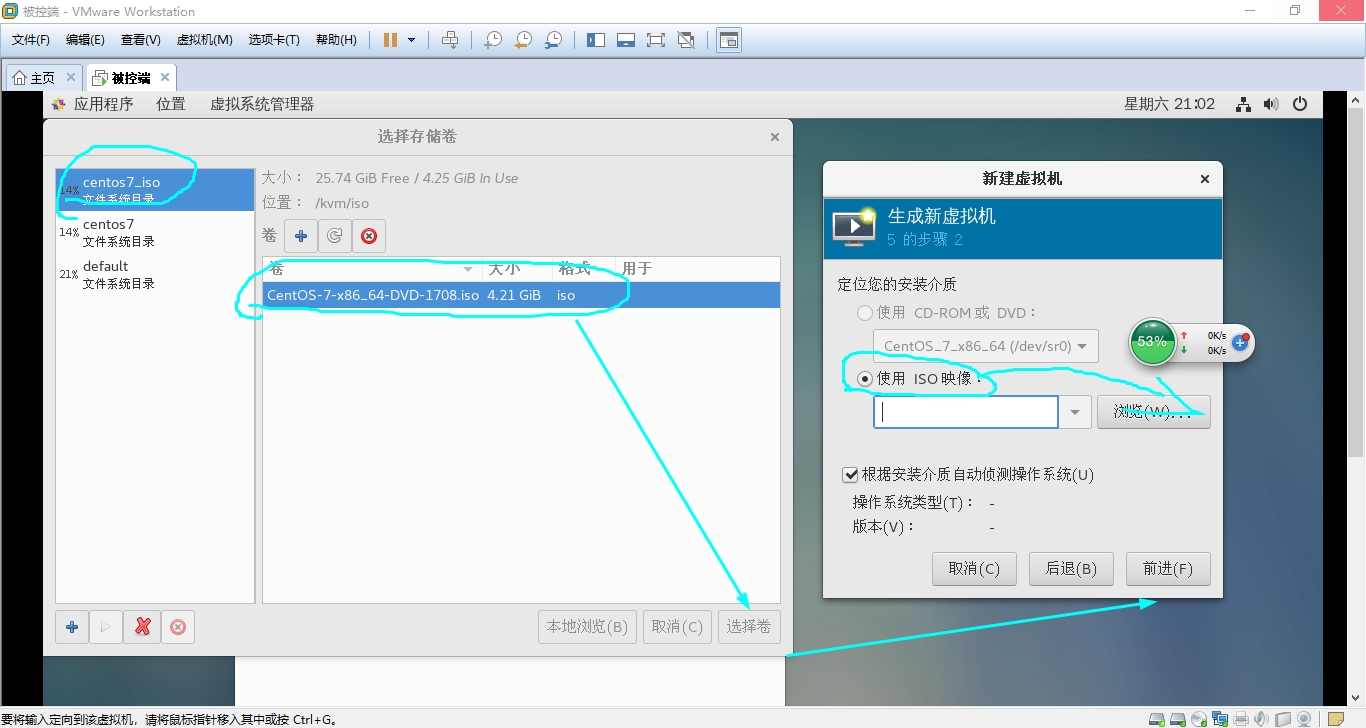Click the send Ctrl+Alt+Del toolbar icon
The height and width of the screenshot is (728, 1366).
450,40
